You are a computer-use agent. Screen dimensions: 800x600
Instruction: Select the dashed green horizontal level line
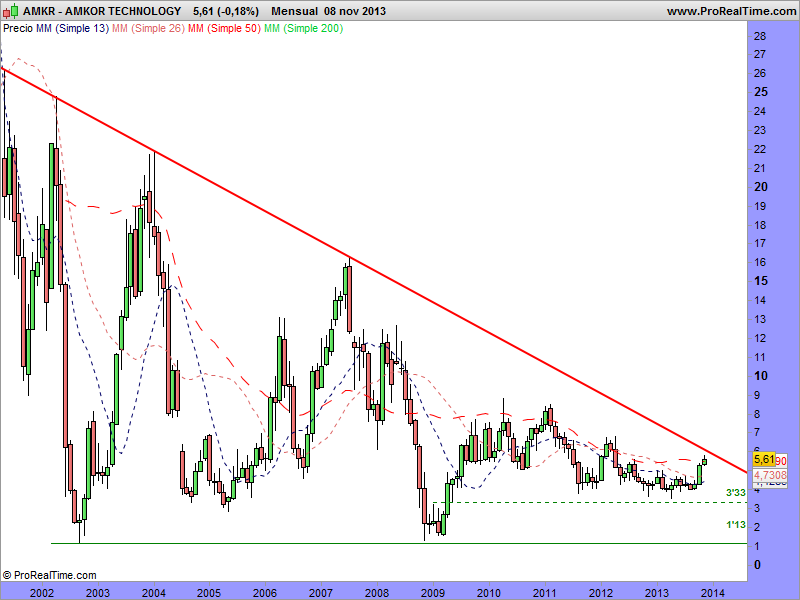coord(590,503)
